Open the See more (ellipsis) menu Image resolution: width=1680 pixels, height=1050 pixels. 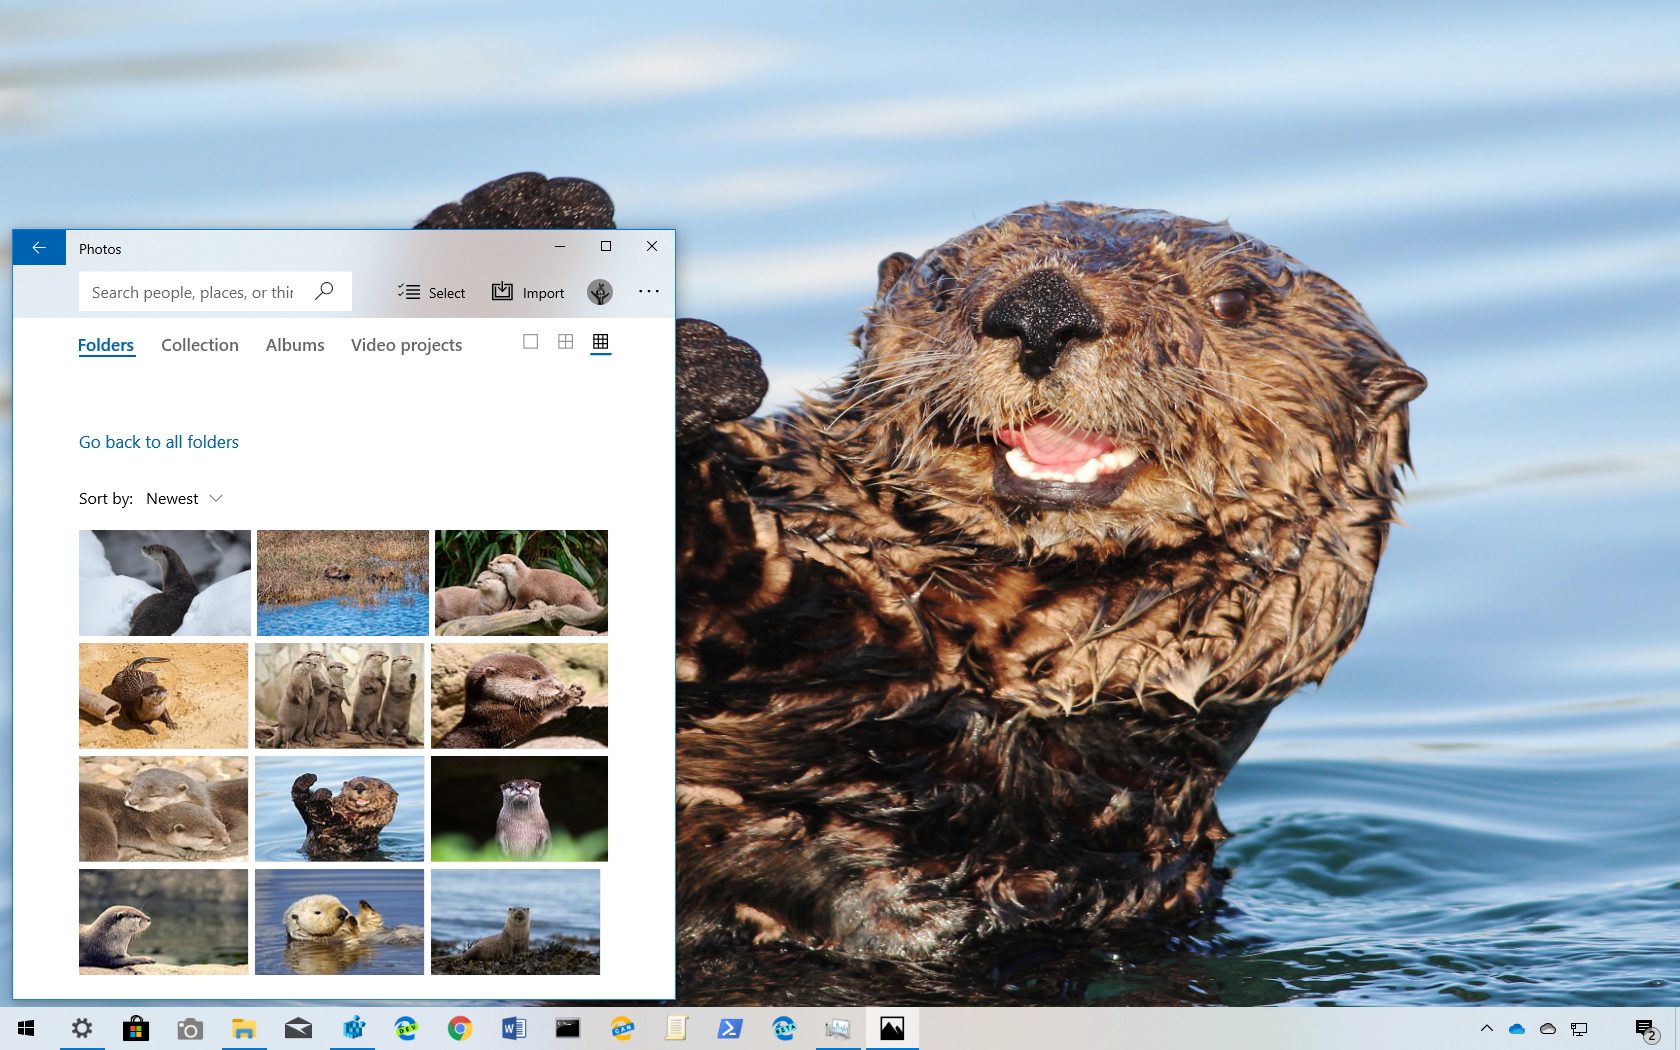648,291
